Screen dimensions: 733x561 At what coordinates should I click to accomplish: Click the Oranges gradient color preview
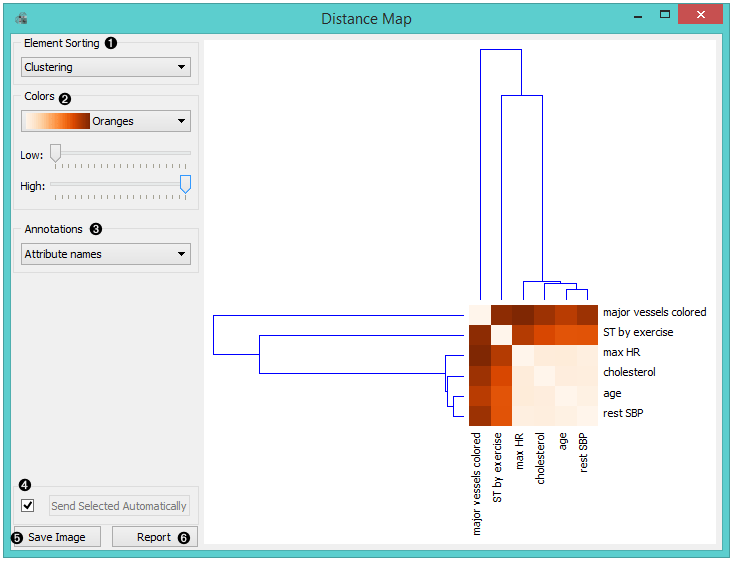click(57, 121)
